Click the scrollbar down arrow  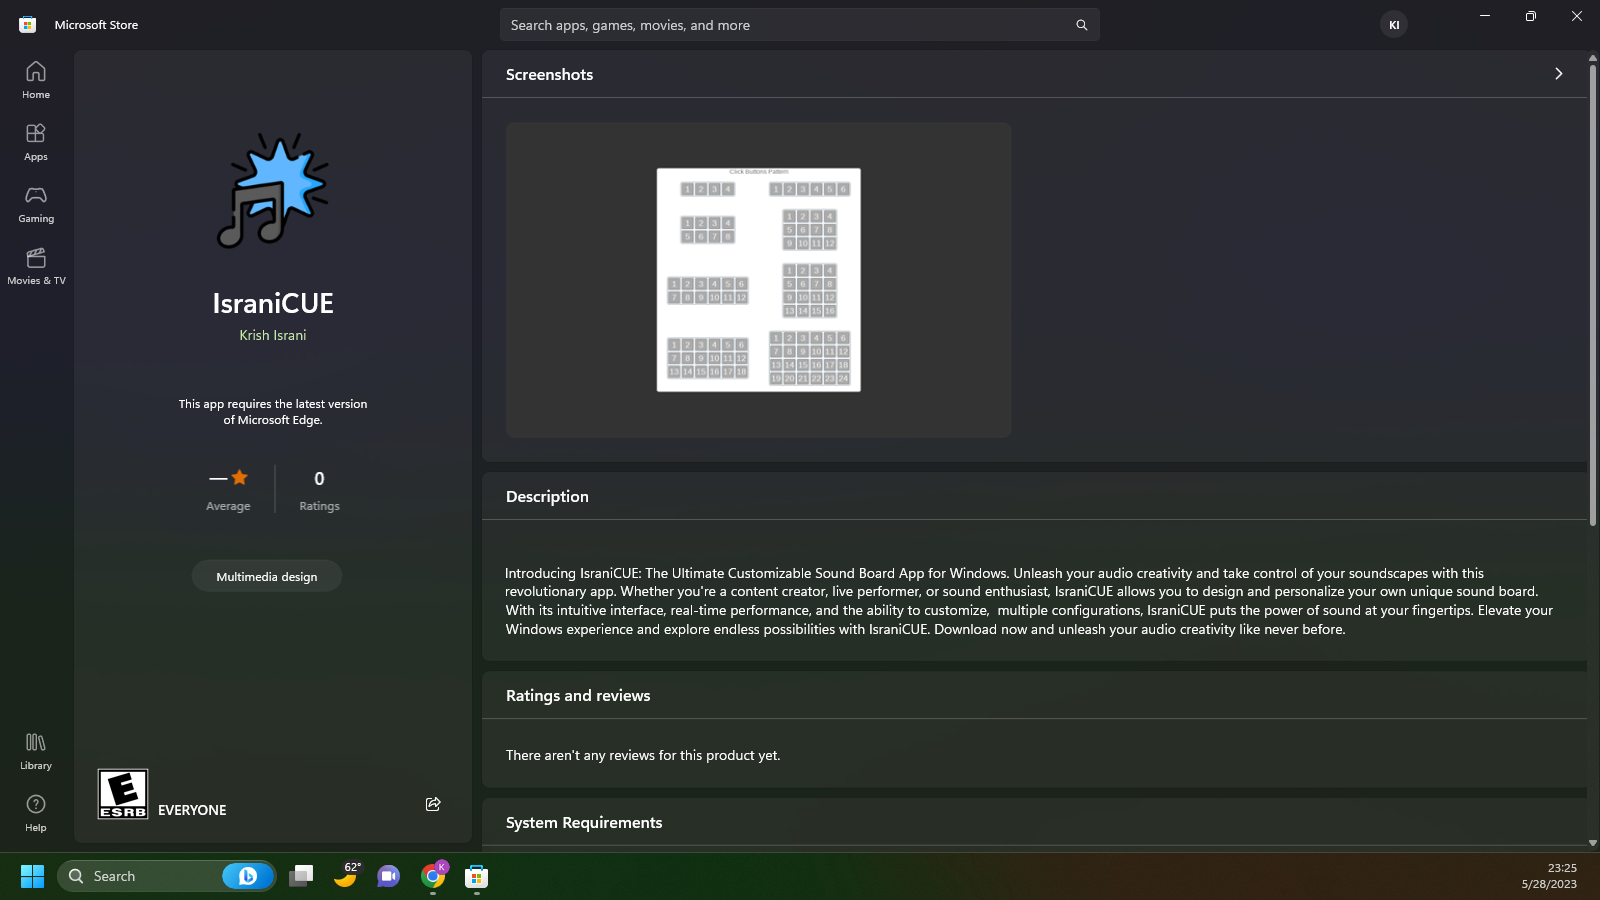(x=1592, y=843)
